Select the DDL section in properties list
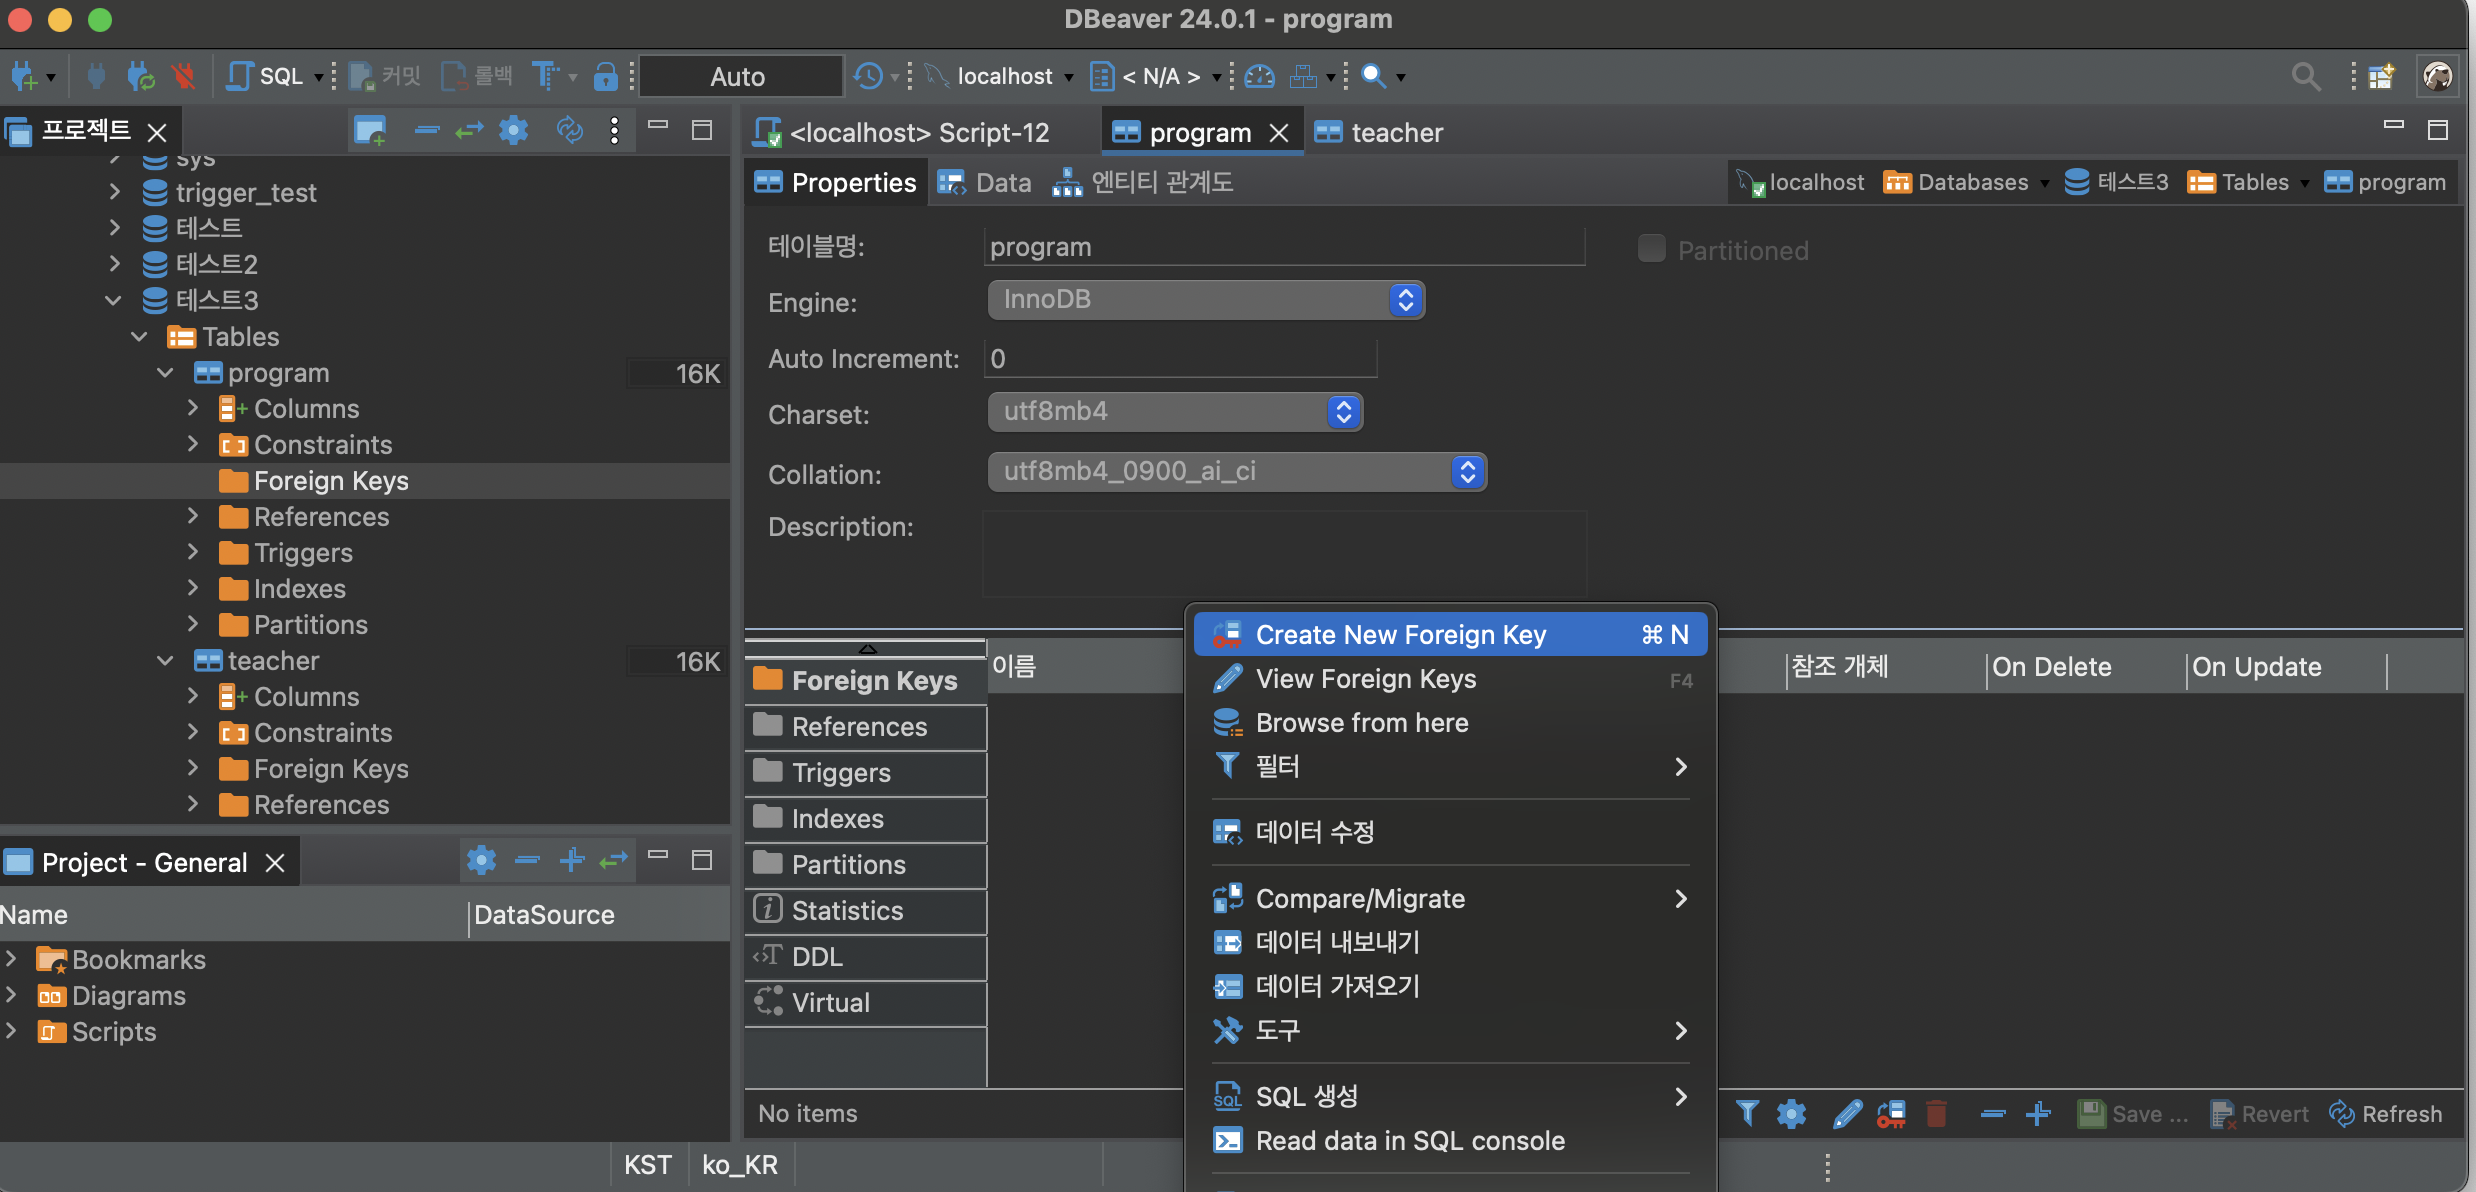The height and width of the screenshot is (1192, 2476). click(866, 957)
